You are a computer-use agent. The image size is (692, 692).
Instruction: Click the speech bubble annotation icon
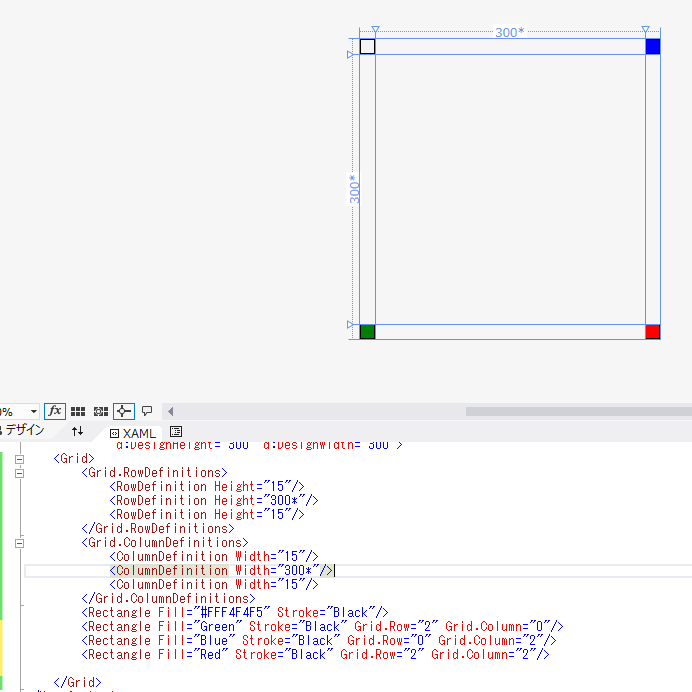pos(147,411)
